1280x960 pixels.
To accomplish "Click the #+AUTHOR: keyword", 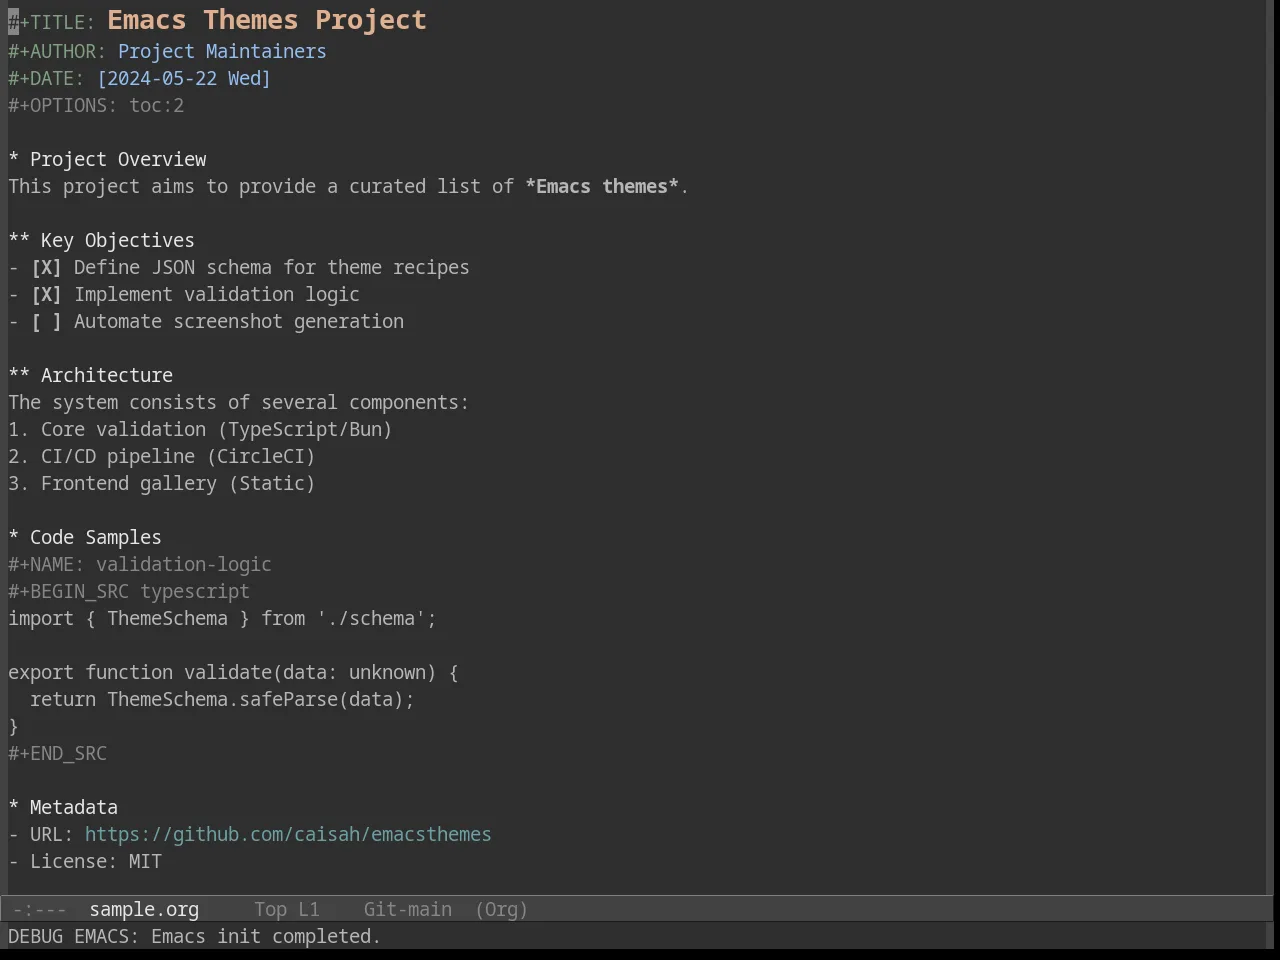I will (x=57, y=52).
